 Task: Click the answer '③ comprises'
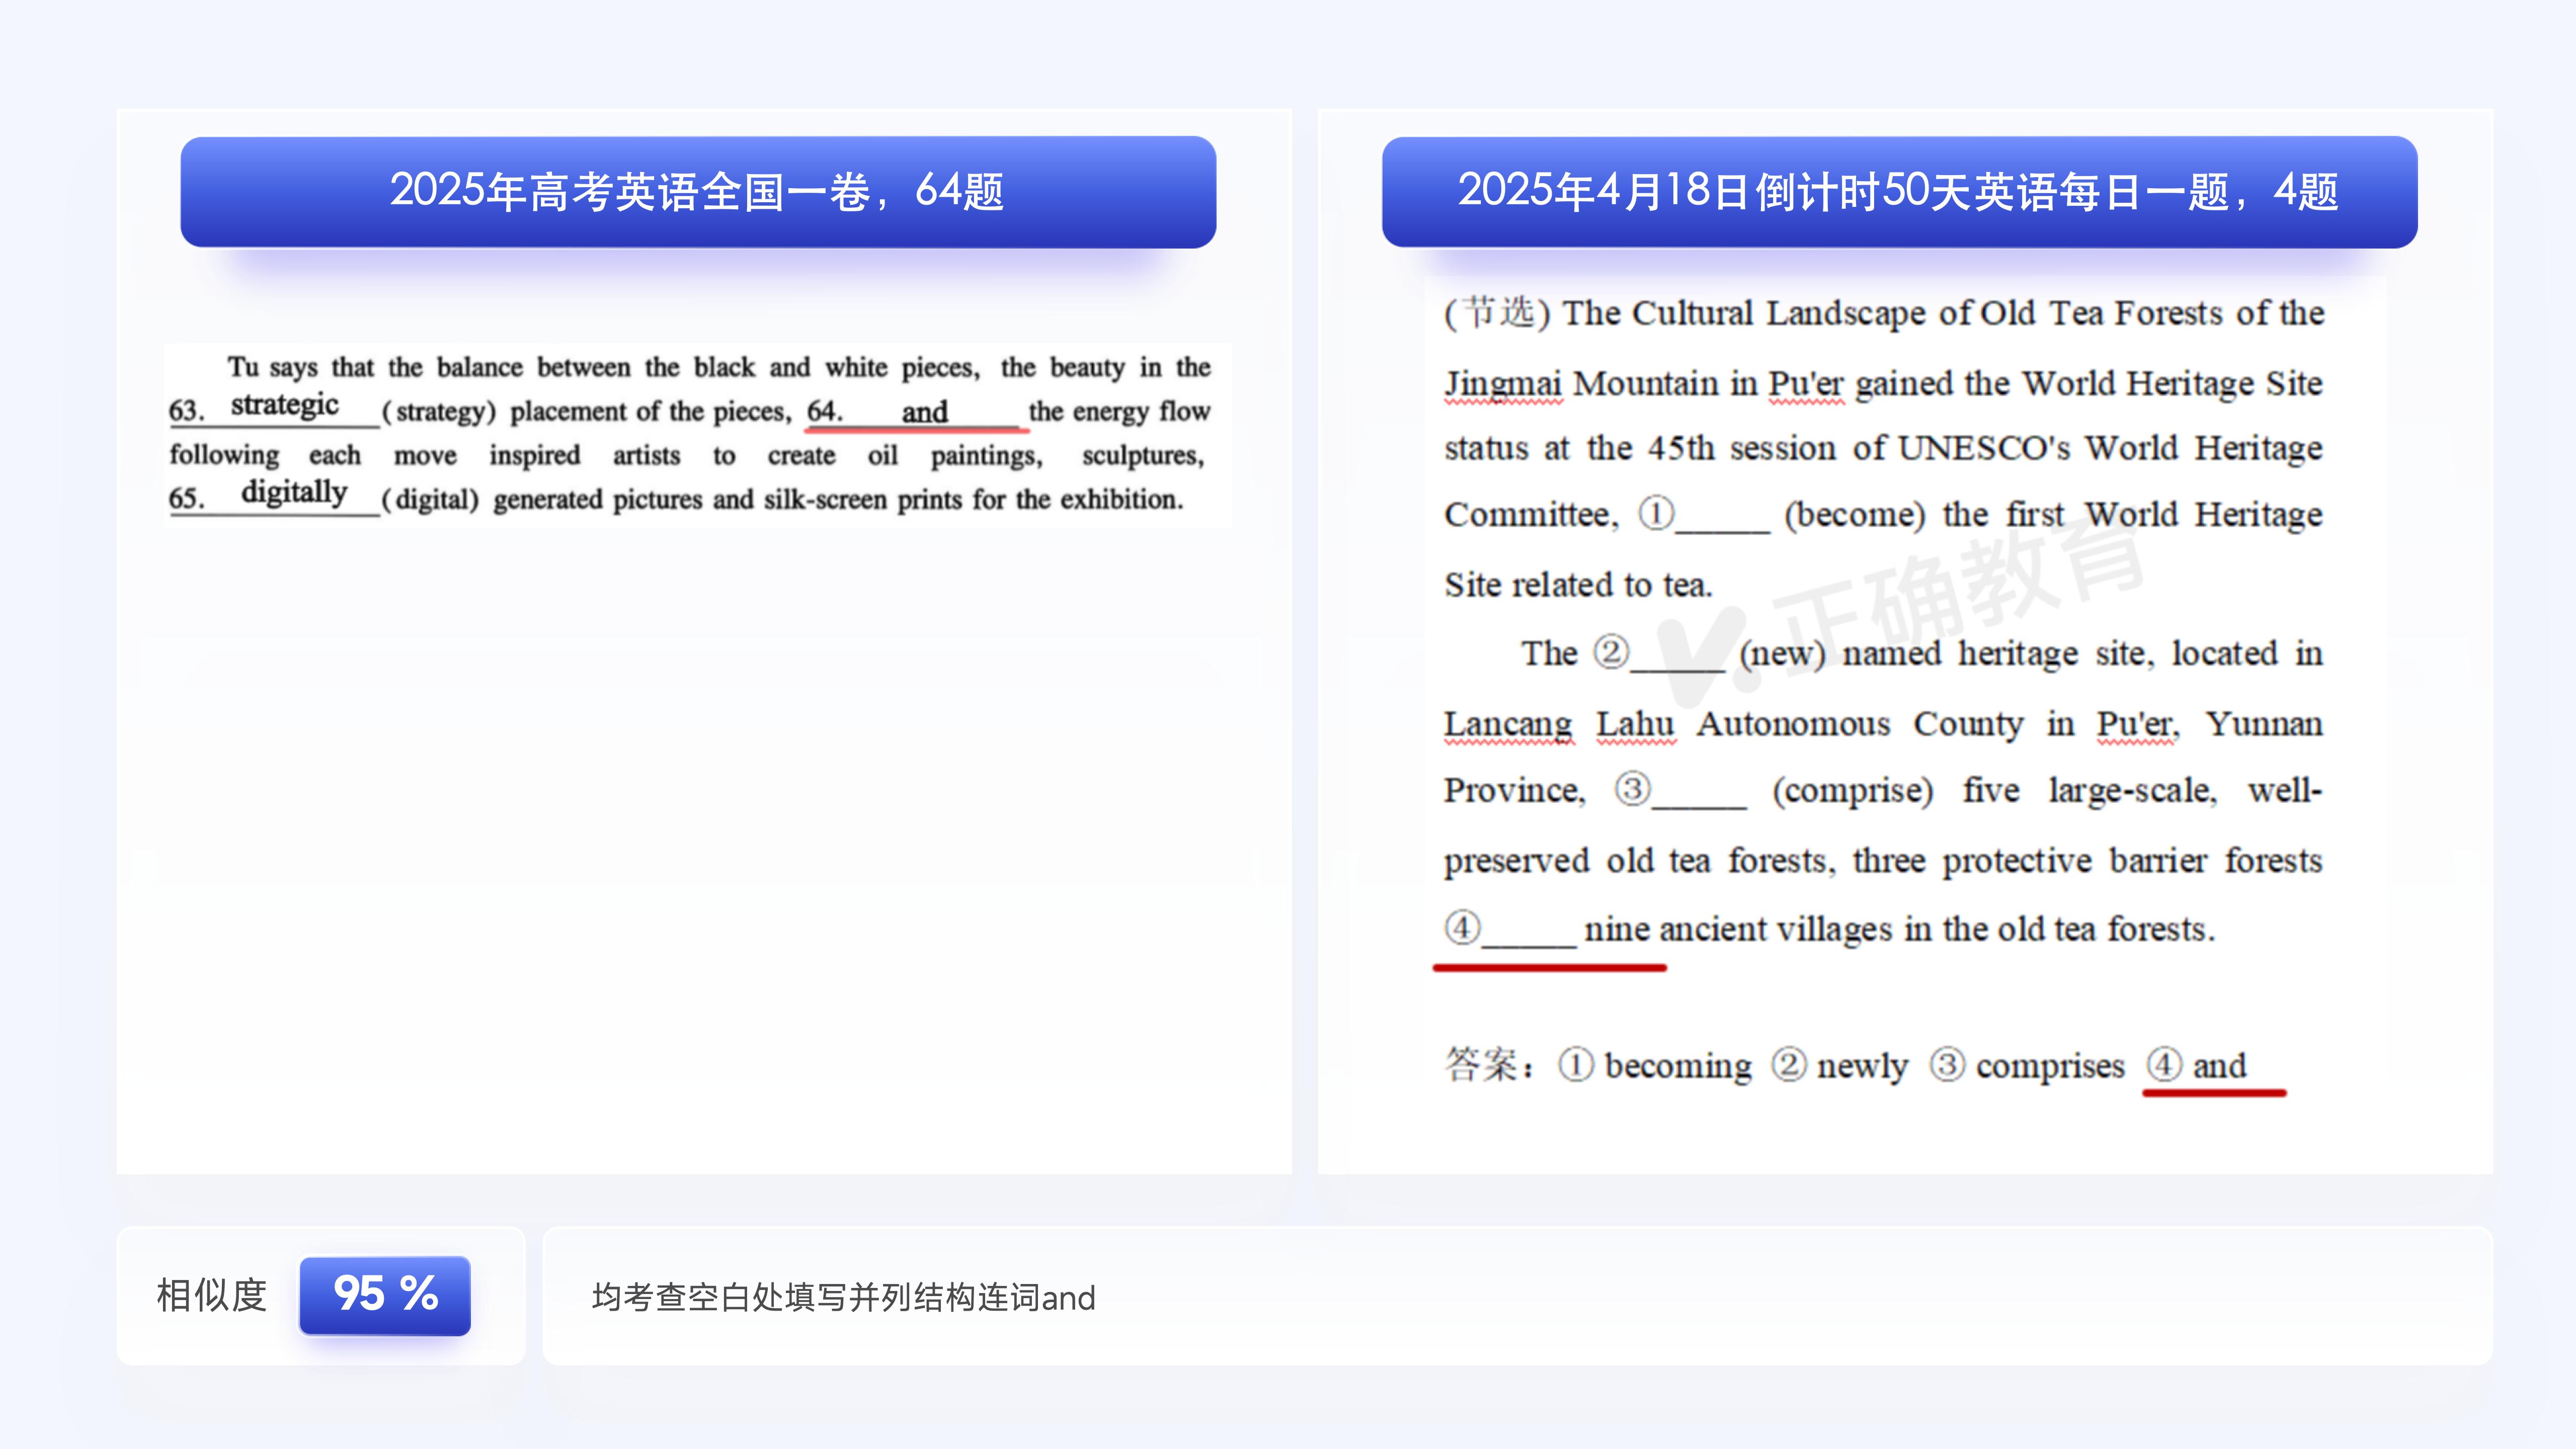point(2027,1066)
